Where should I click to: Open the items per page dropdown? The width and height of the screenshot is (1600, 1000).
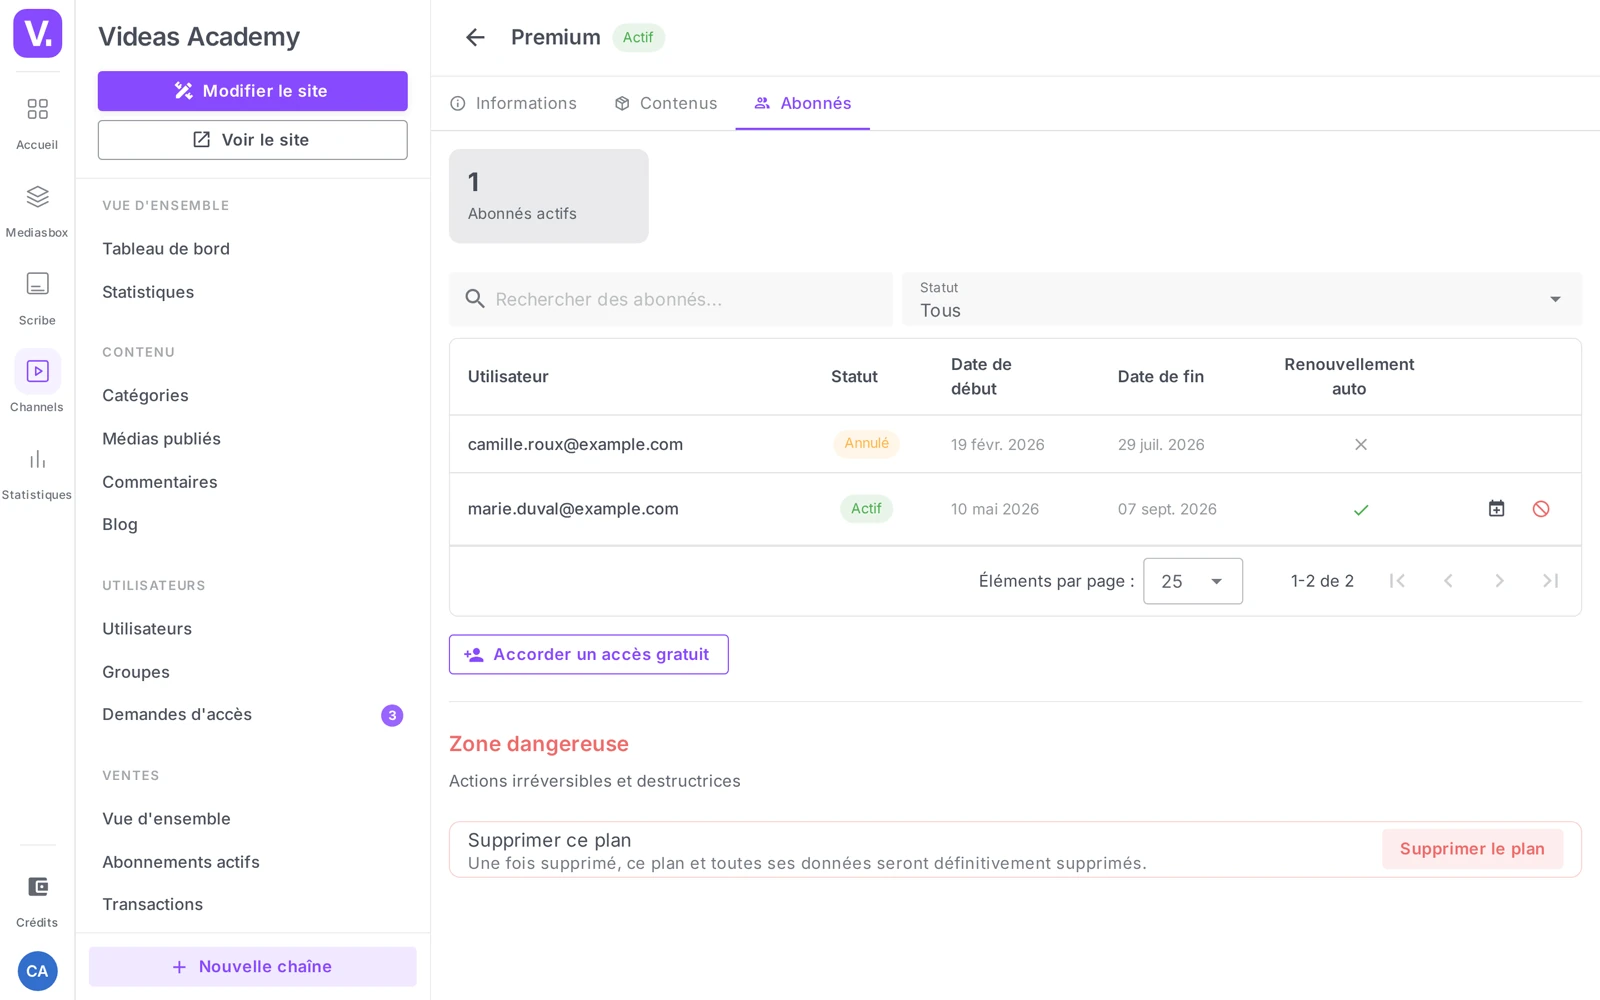(x=1193, y=581)
